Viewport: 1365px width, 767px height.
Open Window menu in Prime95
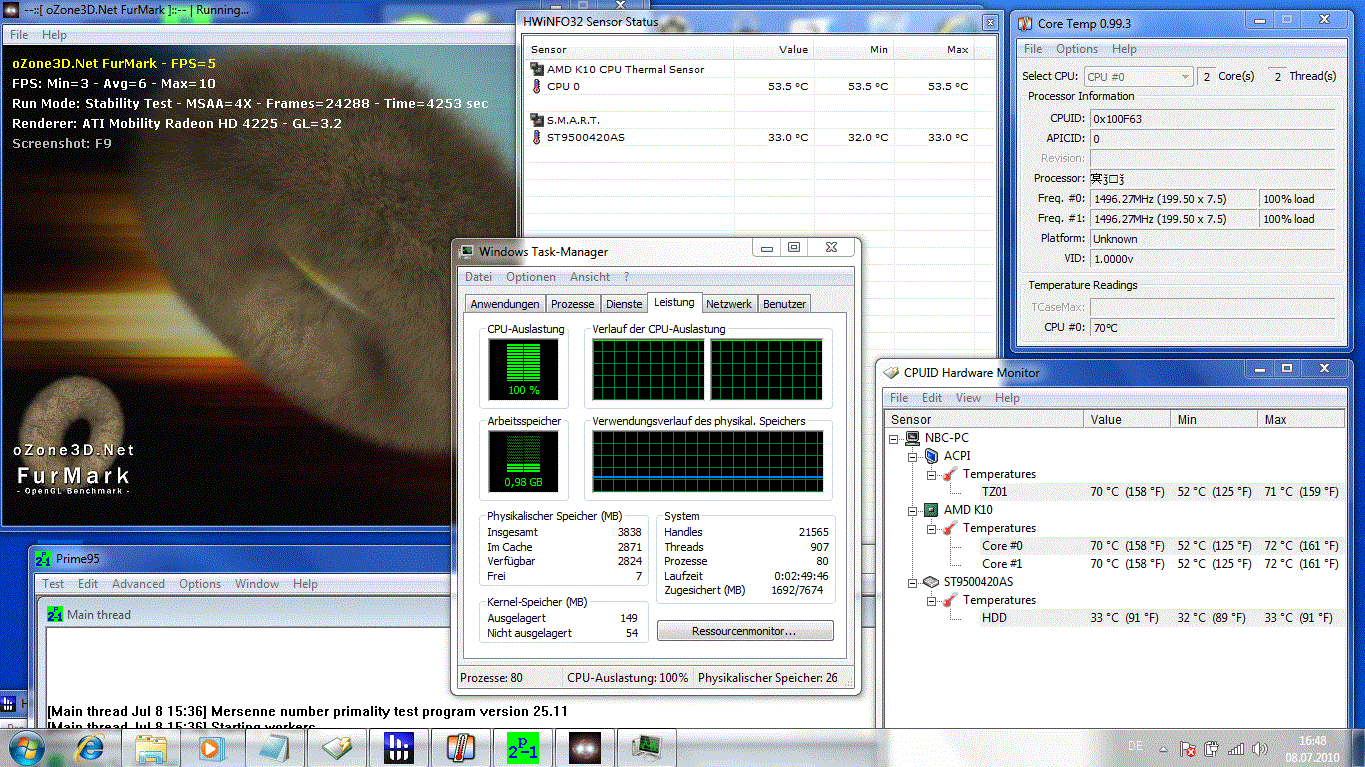point(257,584)
